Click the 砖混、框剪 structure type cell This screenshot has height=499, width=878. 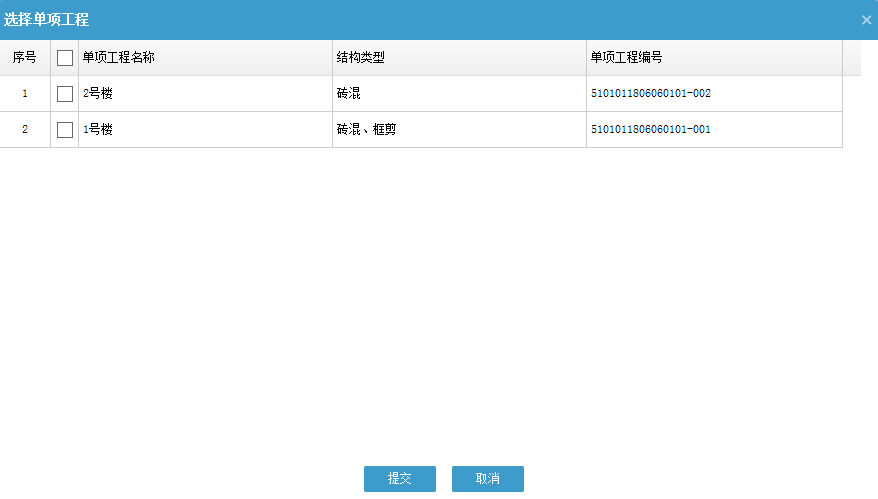pyautogui.click(x=366, y=130)
